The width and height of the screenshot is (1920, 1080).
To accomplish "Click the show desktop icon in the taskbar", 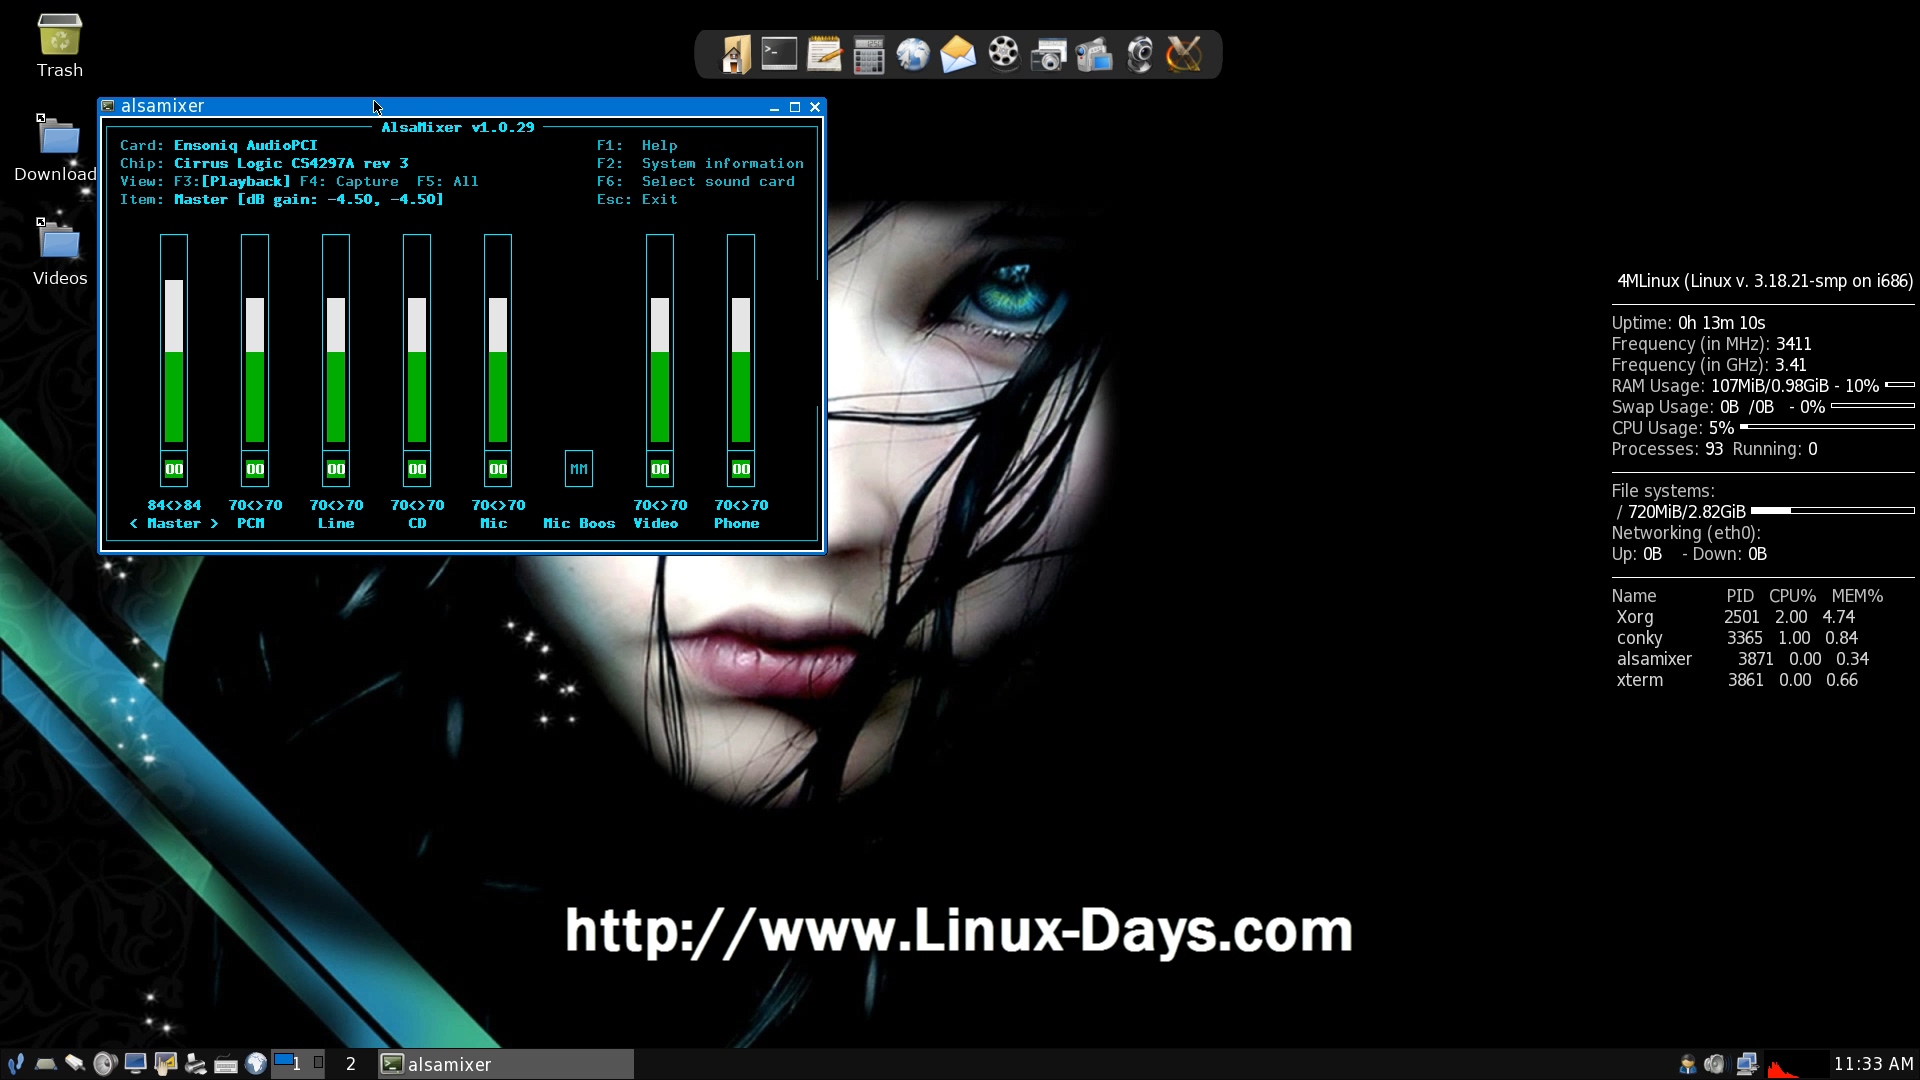I will point(45,1064).
